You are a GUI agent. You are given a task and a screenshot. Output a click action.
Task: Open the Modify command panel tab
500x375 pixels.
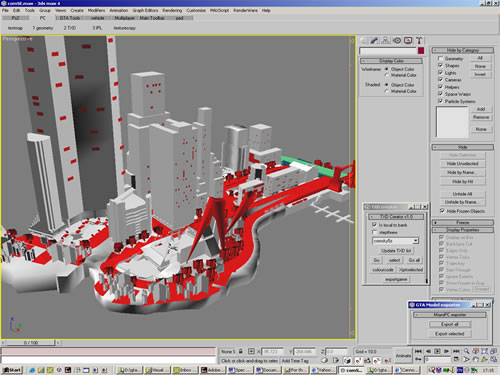pos(374,41)
